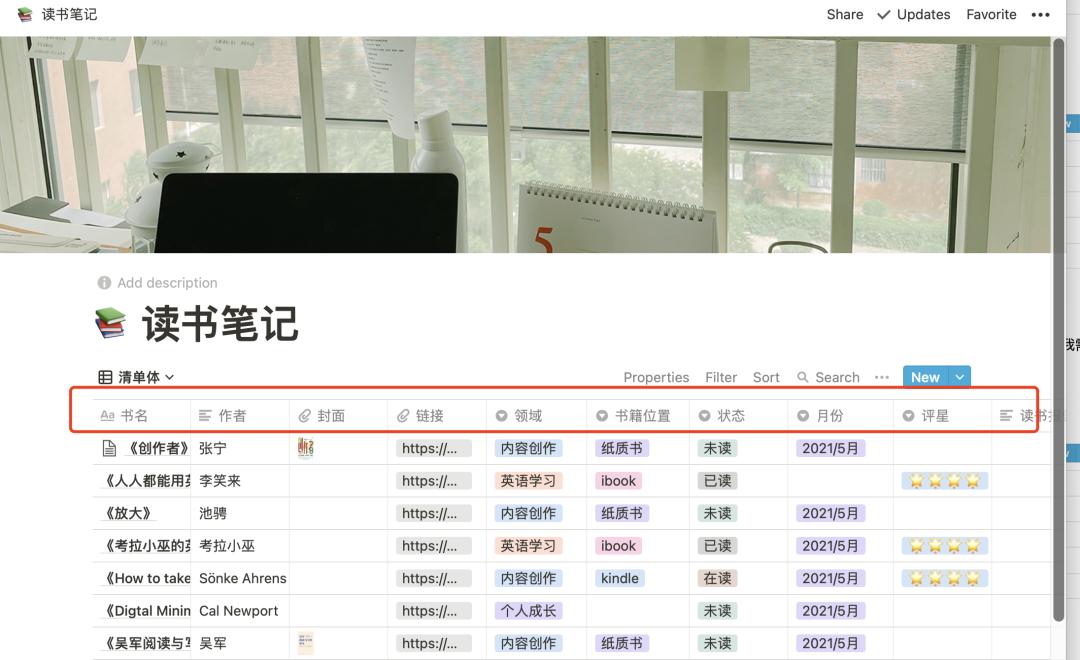The image size is (1080, 660).
Task: Click the Aa icon in the 书名 column header
Action: [x=108, y=415]
